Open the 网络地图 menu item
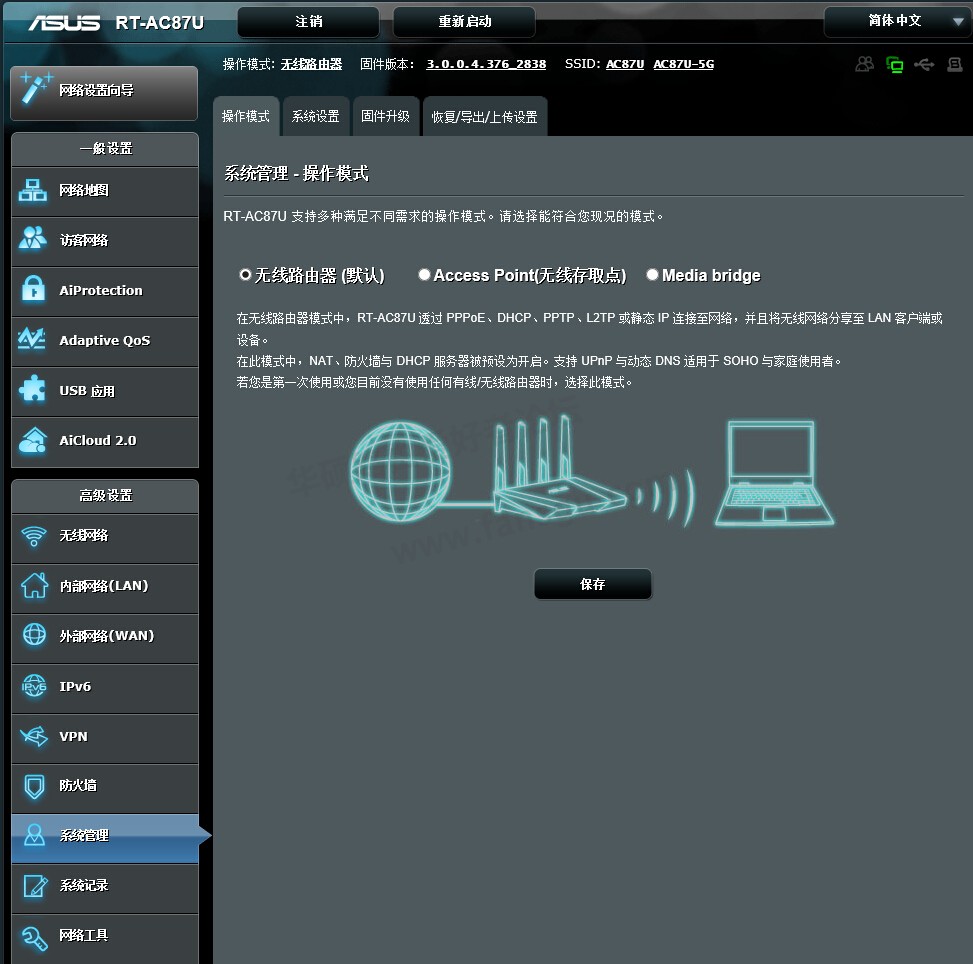The image size is (973, 964). (x=105, y=191)
